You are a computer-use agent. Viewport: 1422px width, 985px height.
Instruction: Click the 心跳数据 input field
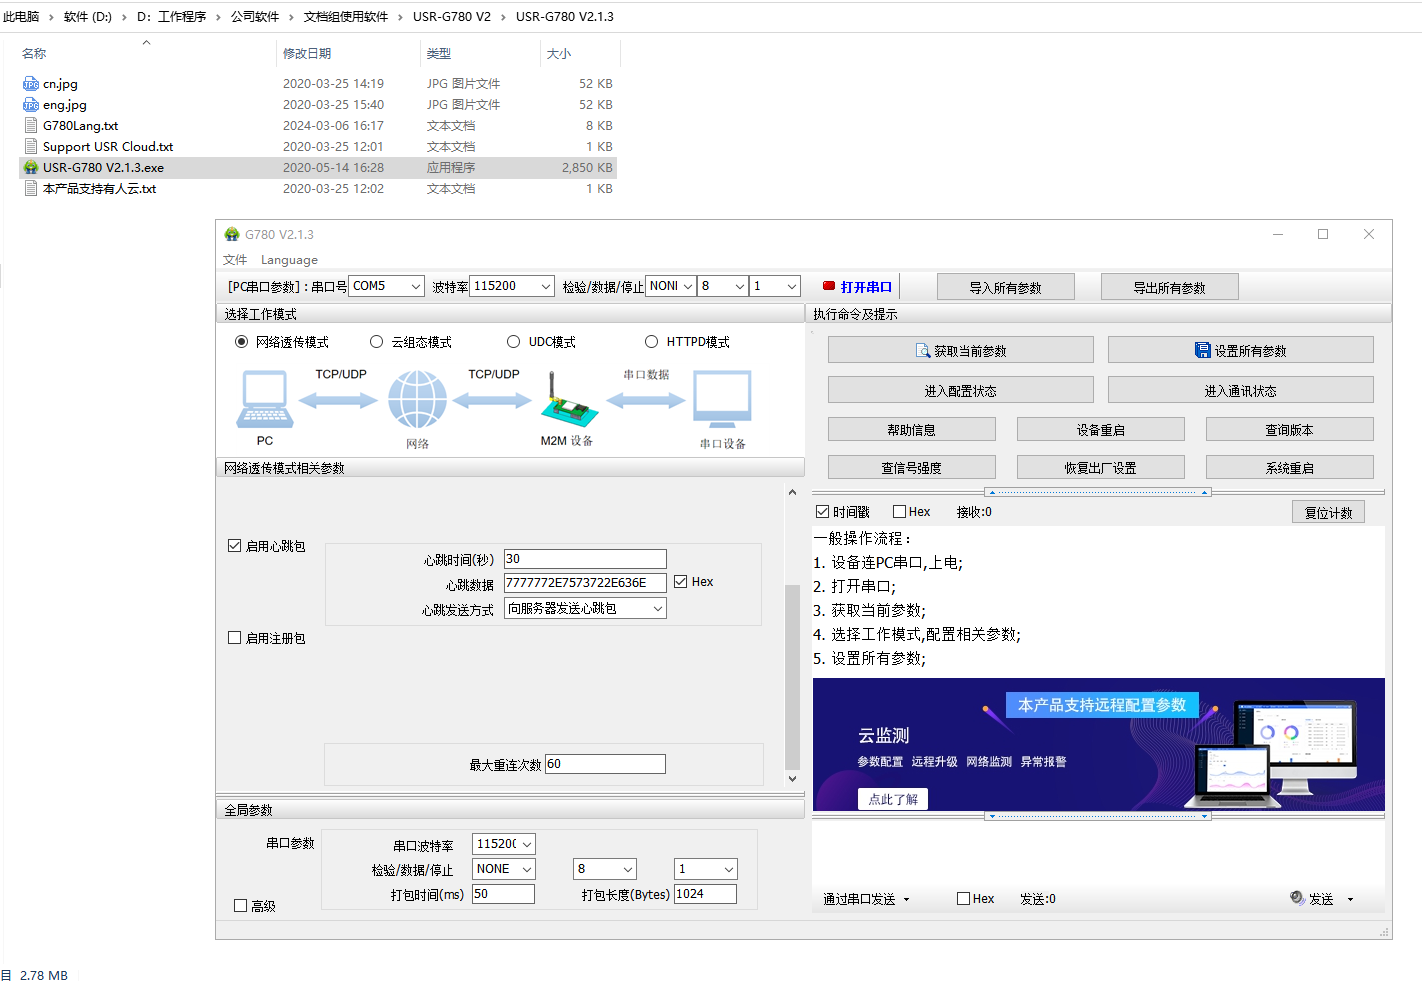tap(585, 583)
